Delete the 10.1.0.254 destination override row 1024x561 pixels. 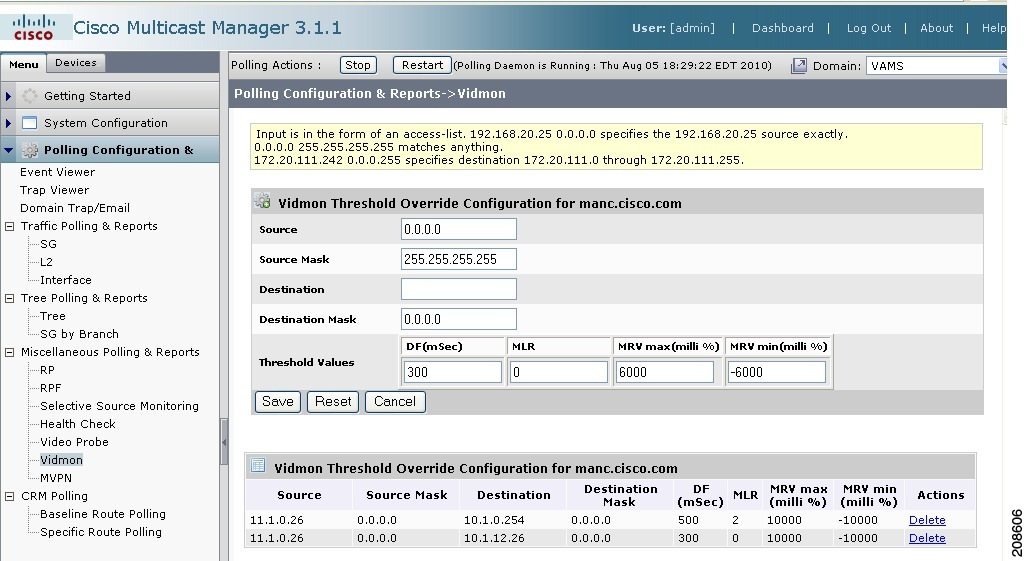[927, 521]
